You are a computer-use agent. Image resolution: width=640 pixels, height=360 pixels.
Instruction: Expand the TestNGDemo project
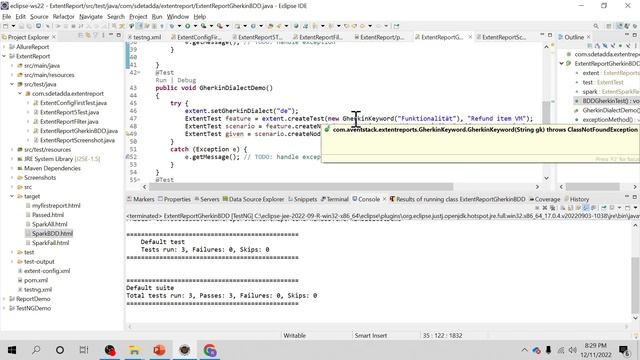tap(4, 309)
